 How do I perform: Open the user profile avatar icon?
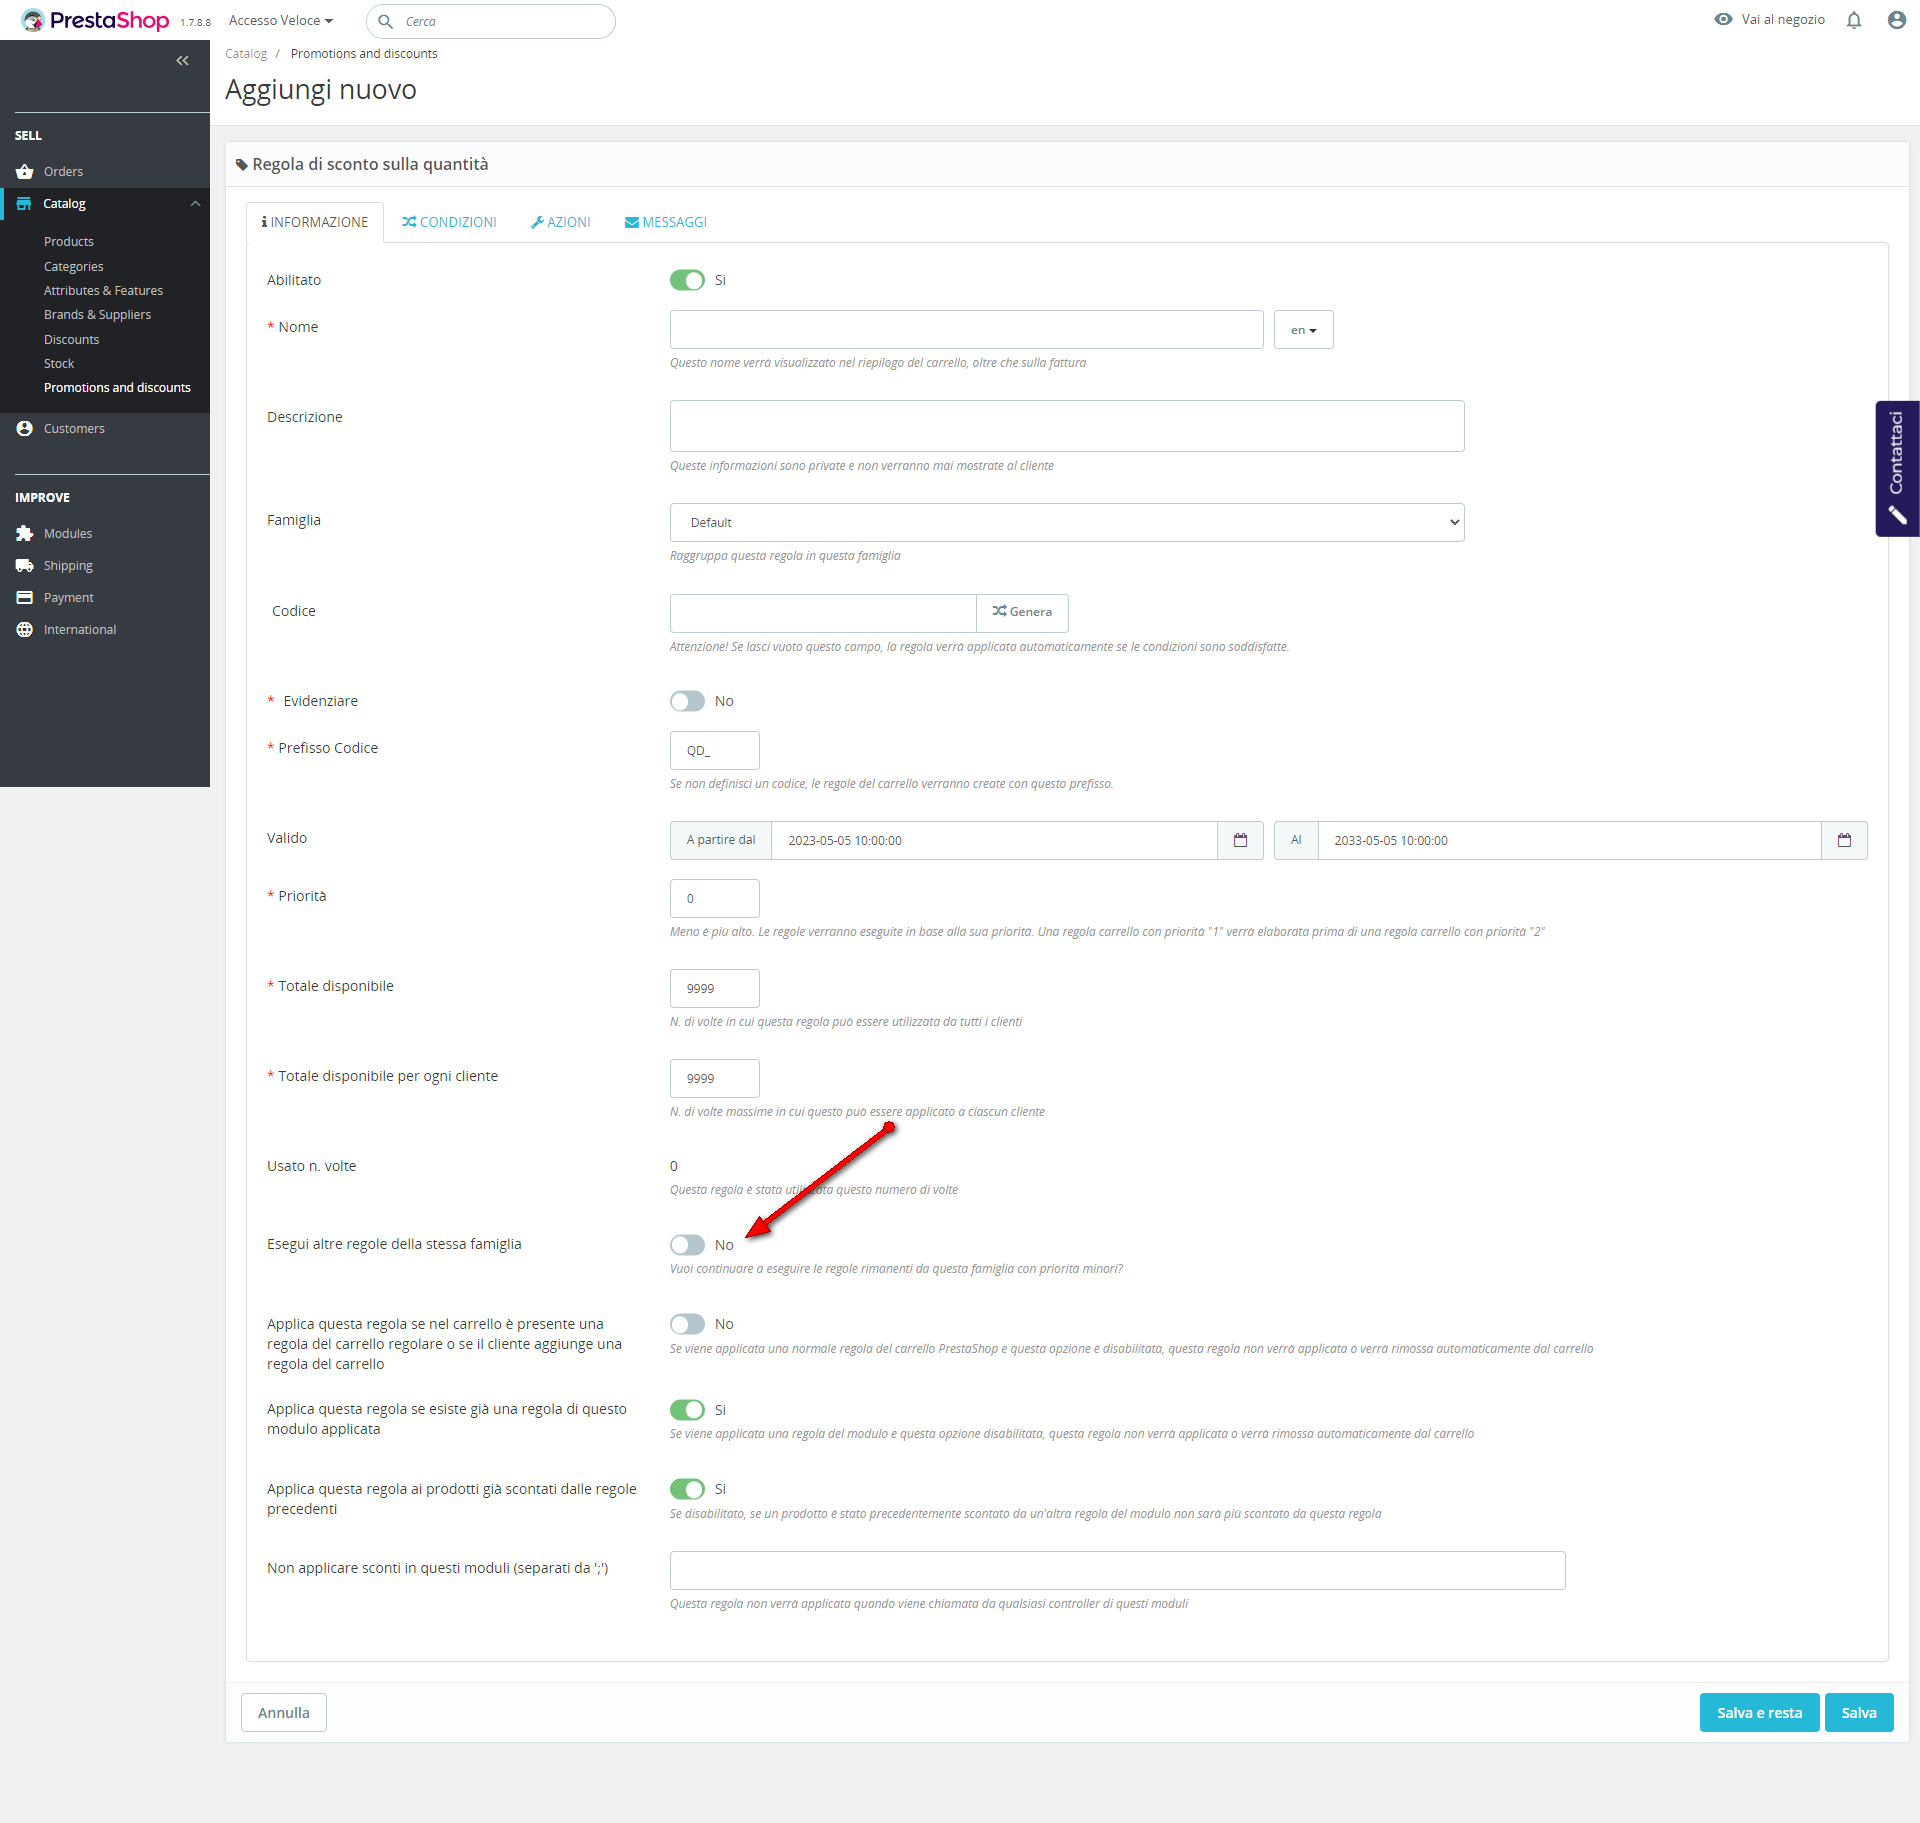tap(1896, 20)
